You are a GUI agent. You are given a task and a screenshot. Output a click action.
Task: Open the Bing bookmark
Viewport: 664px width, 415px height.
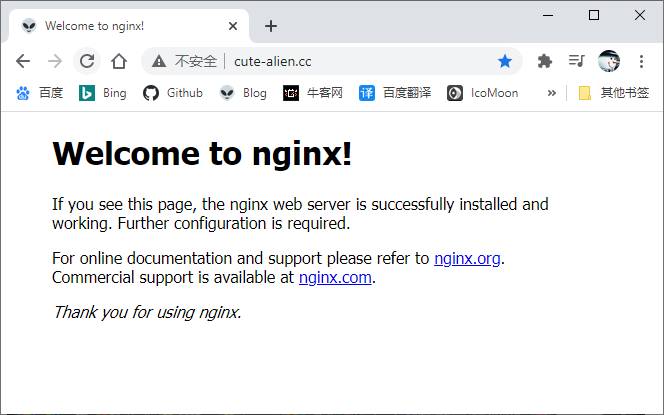click(103, 93)
